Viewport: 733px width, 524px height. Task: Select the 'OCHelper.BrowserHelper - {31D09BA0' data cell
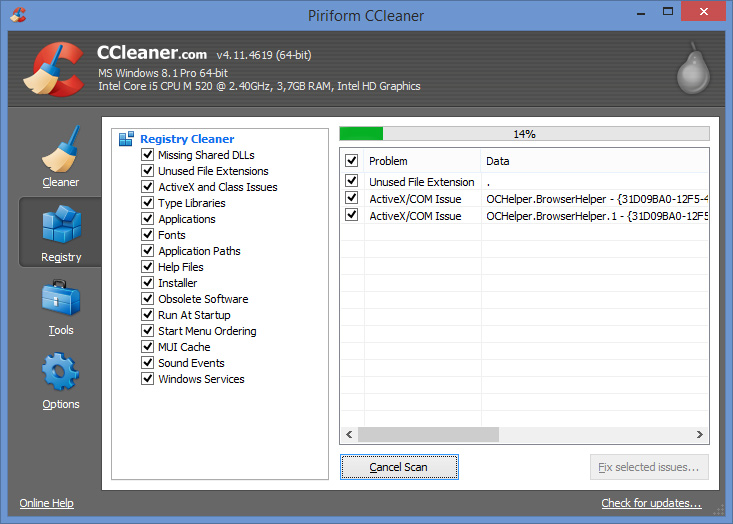click(597, 199)
